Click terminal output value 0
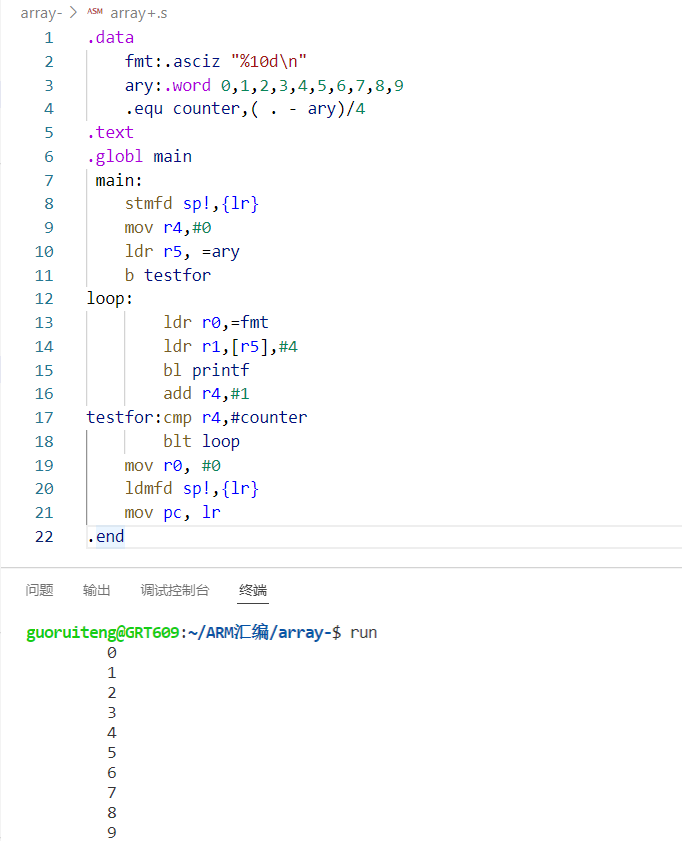This screenshot has height=841, width=682. pos(112,653)
